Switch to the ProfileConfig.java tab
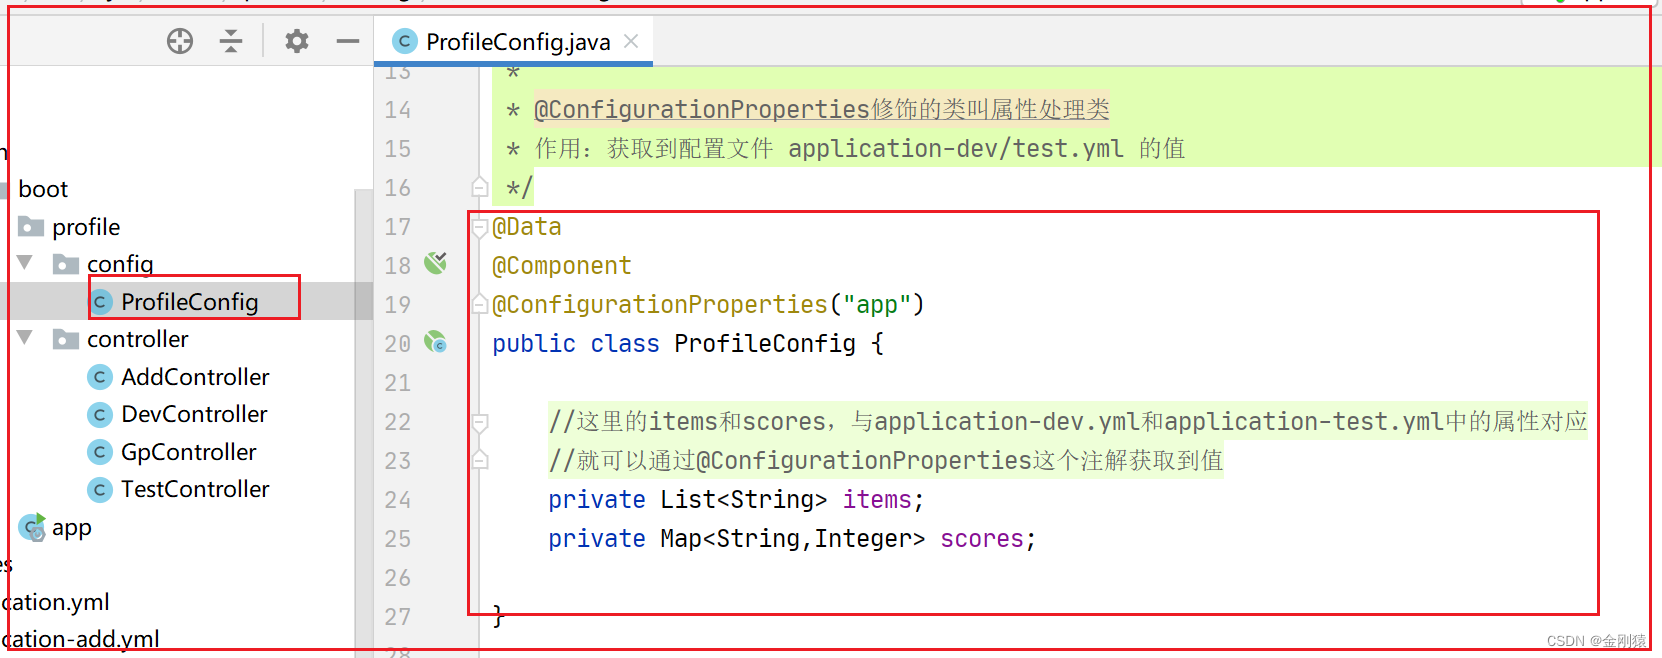1662x658 pixels. point(518,41)
